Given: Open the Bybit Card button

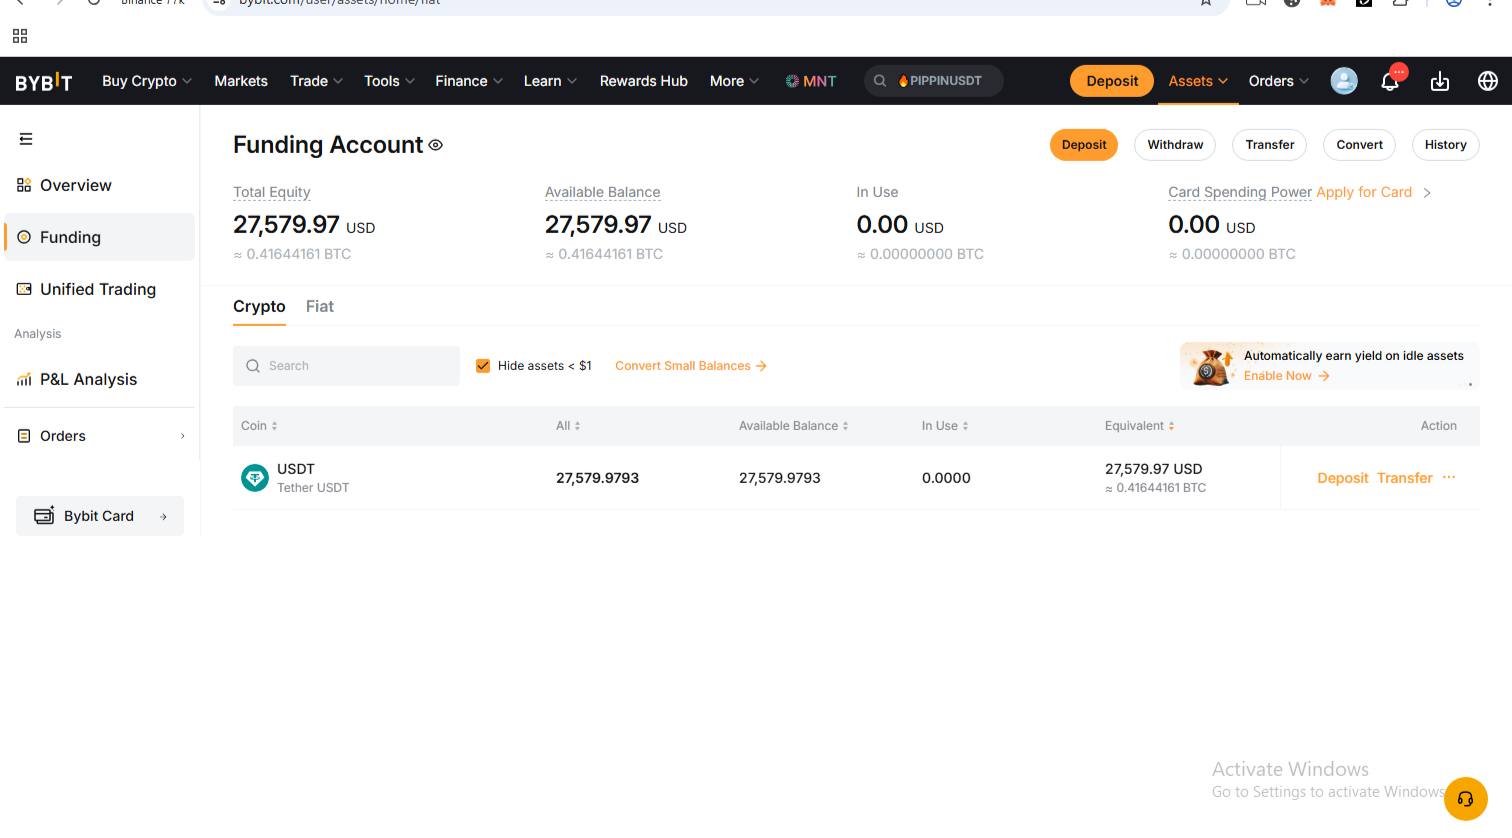Looking at the screenshot, I should [100, 516].
